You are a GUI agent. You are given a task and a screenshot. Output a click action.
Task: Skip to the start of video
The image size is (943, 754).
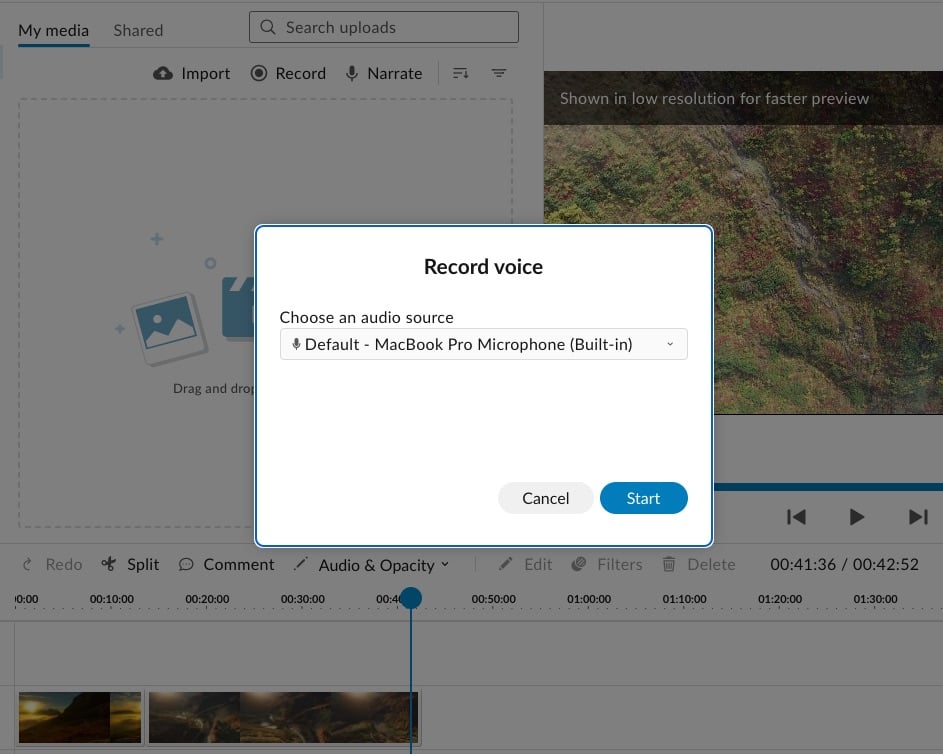796,517
